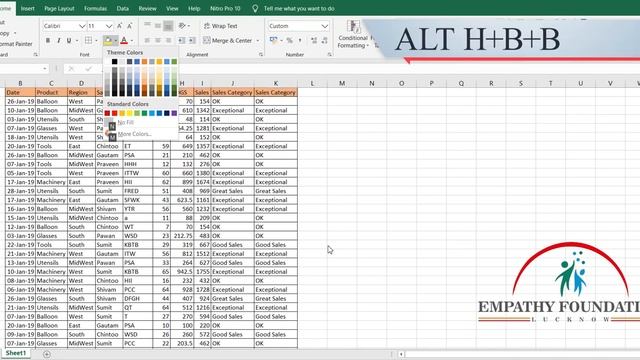Pick standard dark red color swatch
Image resolution: width=640 pixels, height=360 pixels.
[107, 113]
